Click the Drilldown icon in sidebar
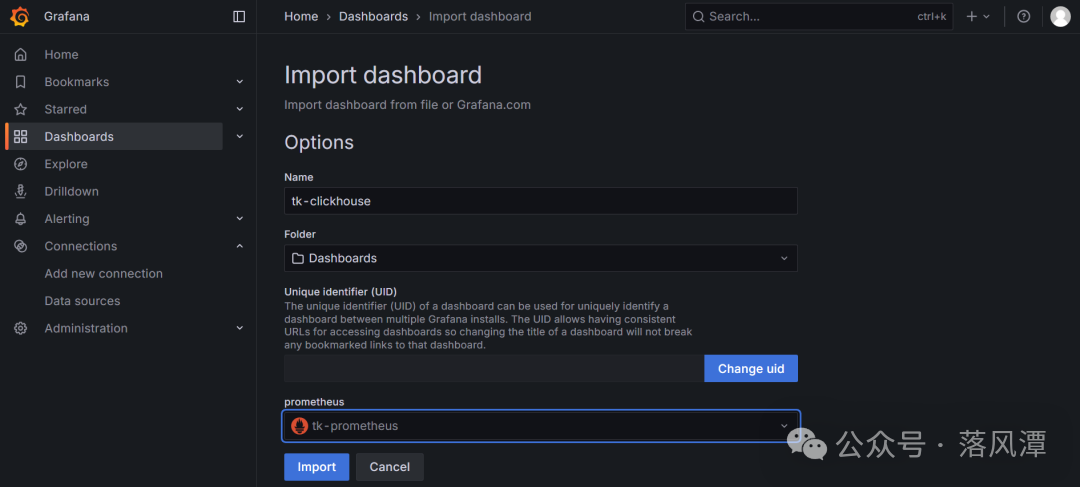The height and width of the screenshot is (487, 1080). [x=21, y=191]
